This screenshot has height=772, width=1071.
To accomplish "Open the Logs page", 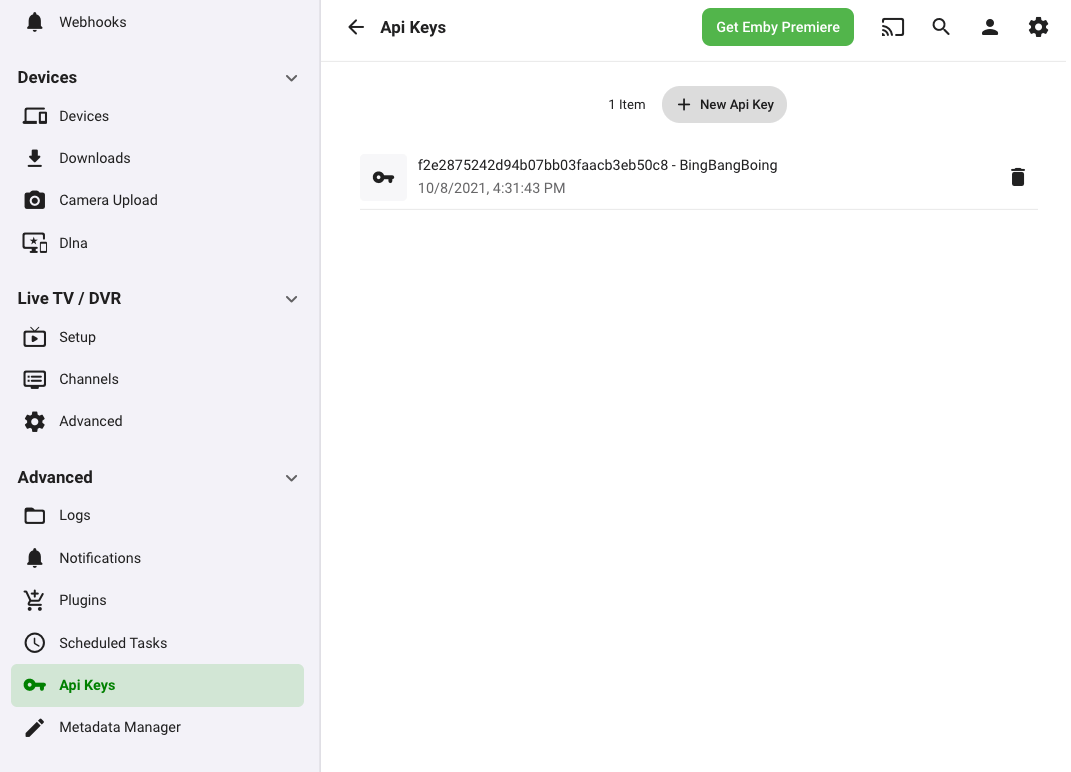I will (x=74, y=515).
